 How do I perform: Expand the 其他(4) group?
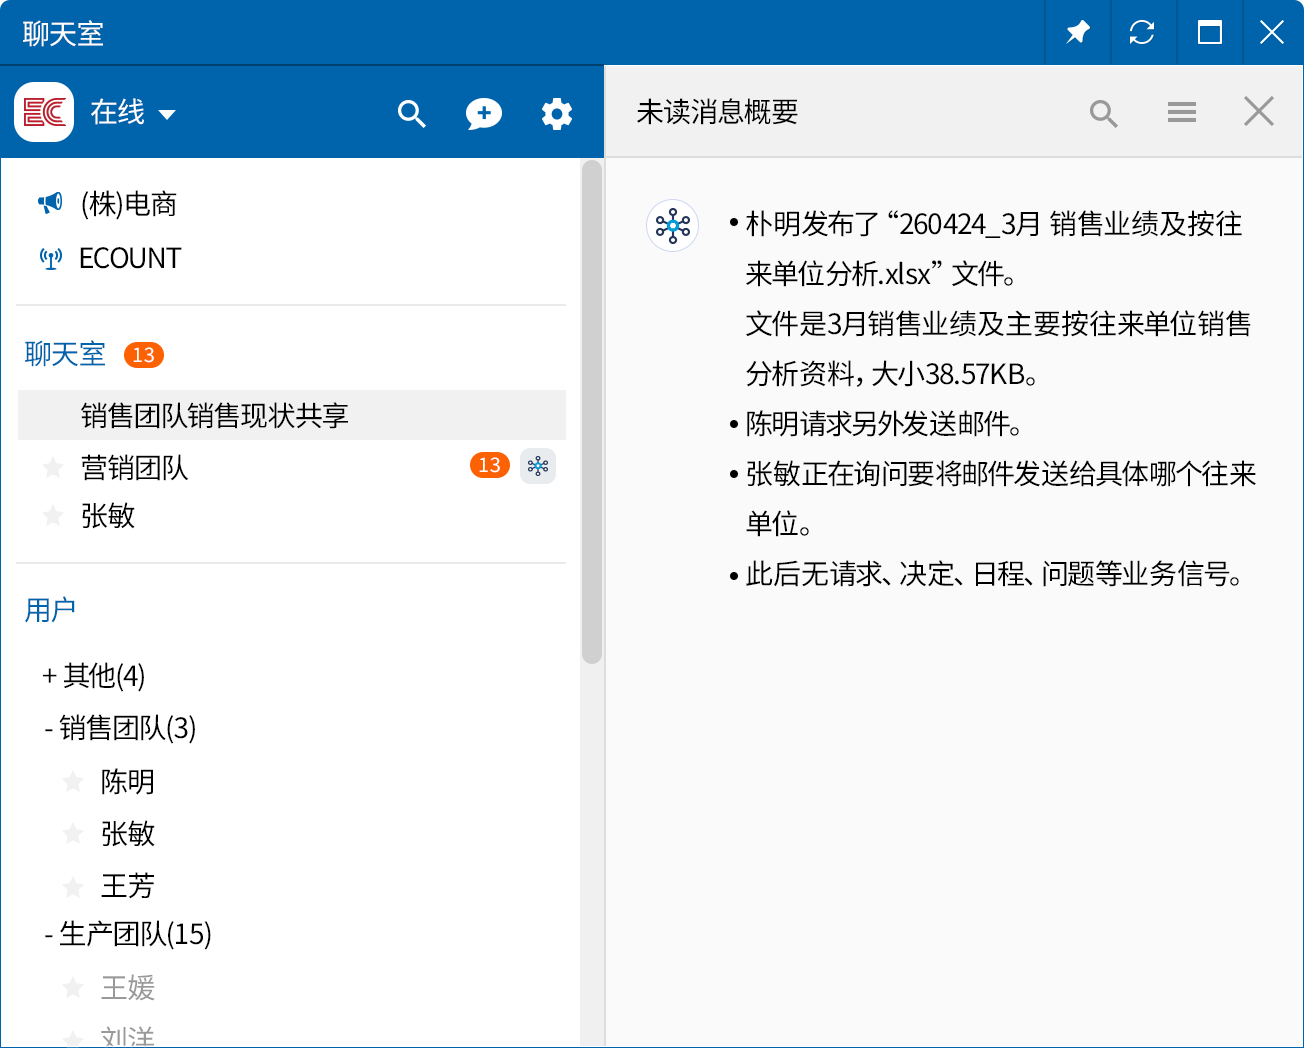click(93, 676)
